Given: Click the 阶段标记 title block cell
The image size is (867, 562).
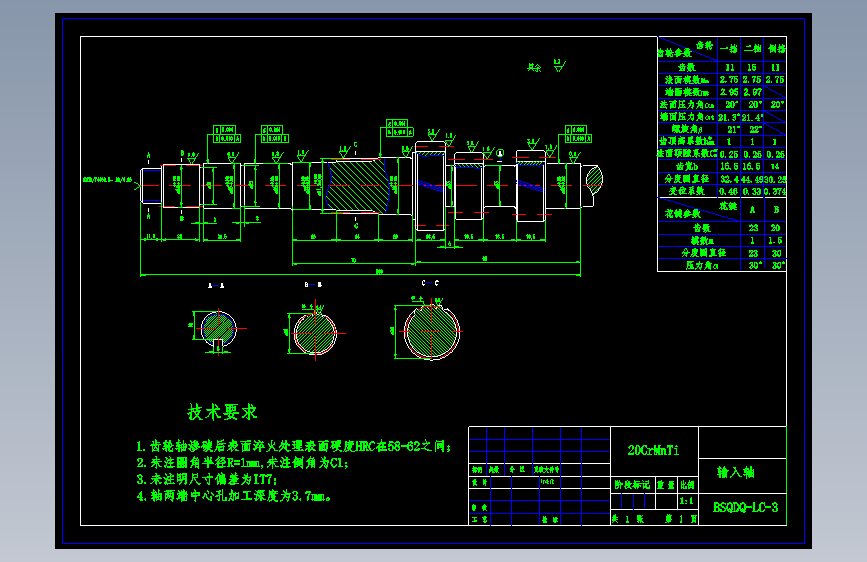Looking at the screenshot, I should click(x=632, y=485).
